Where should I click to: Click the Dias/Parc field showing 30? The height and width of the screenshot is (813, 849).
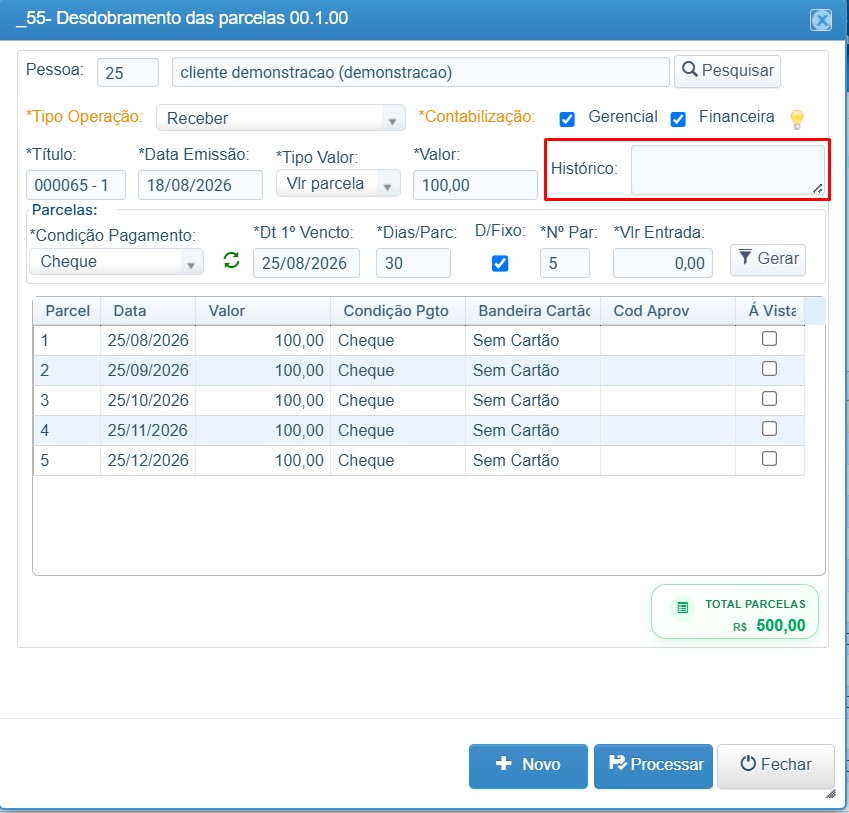pyautogui.click(x=413, y=263)
